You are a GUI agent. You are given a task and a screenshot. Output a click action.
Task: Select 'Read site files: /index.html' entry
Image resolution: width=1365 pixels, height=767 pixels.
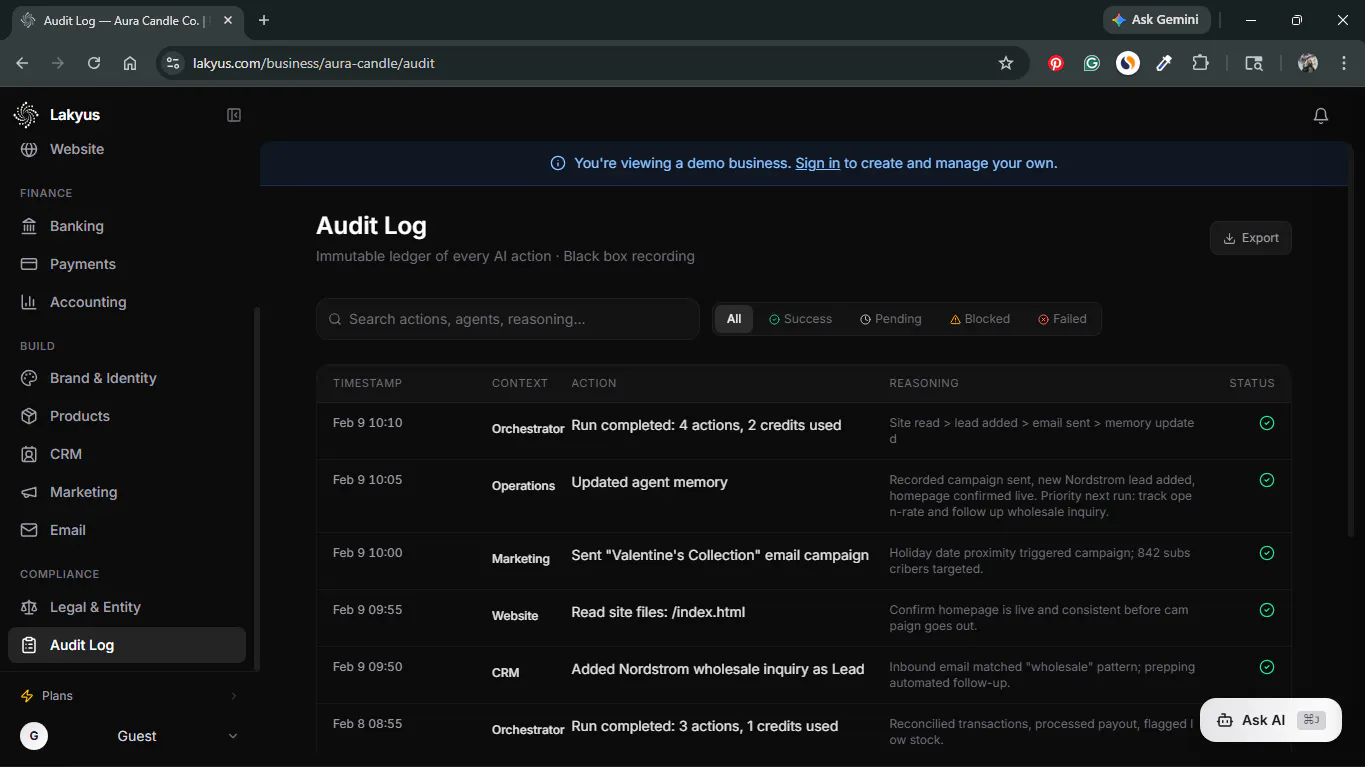tap(658, 612)
